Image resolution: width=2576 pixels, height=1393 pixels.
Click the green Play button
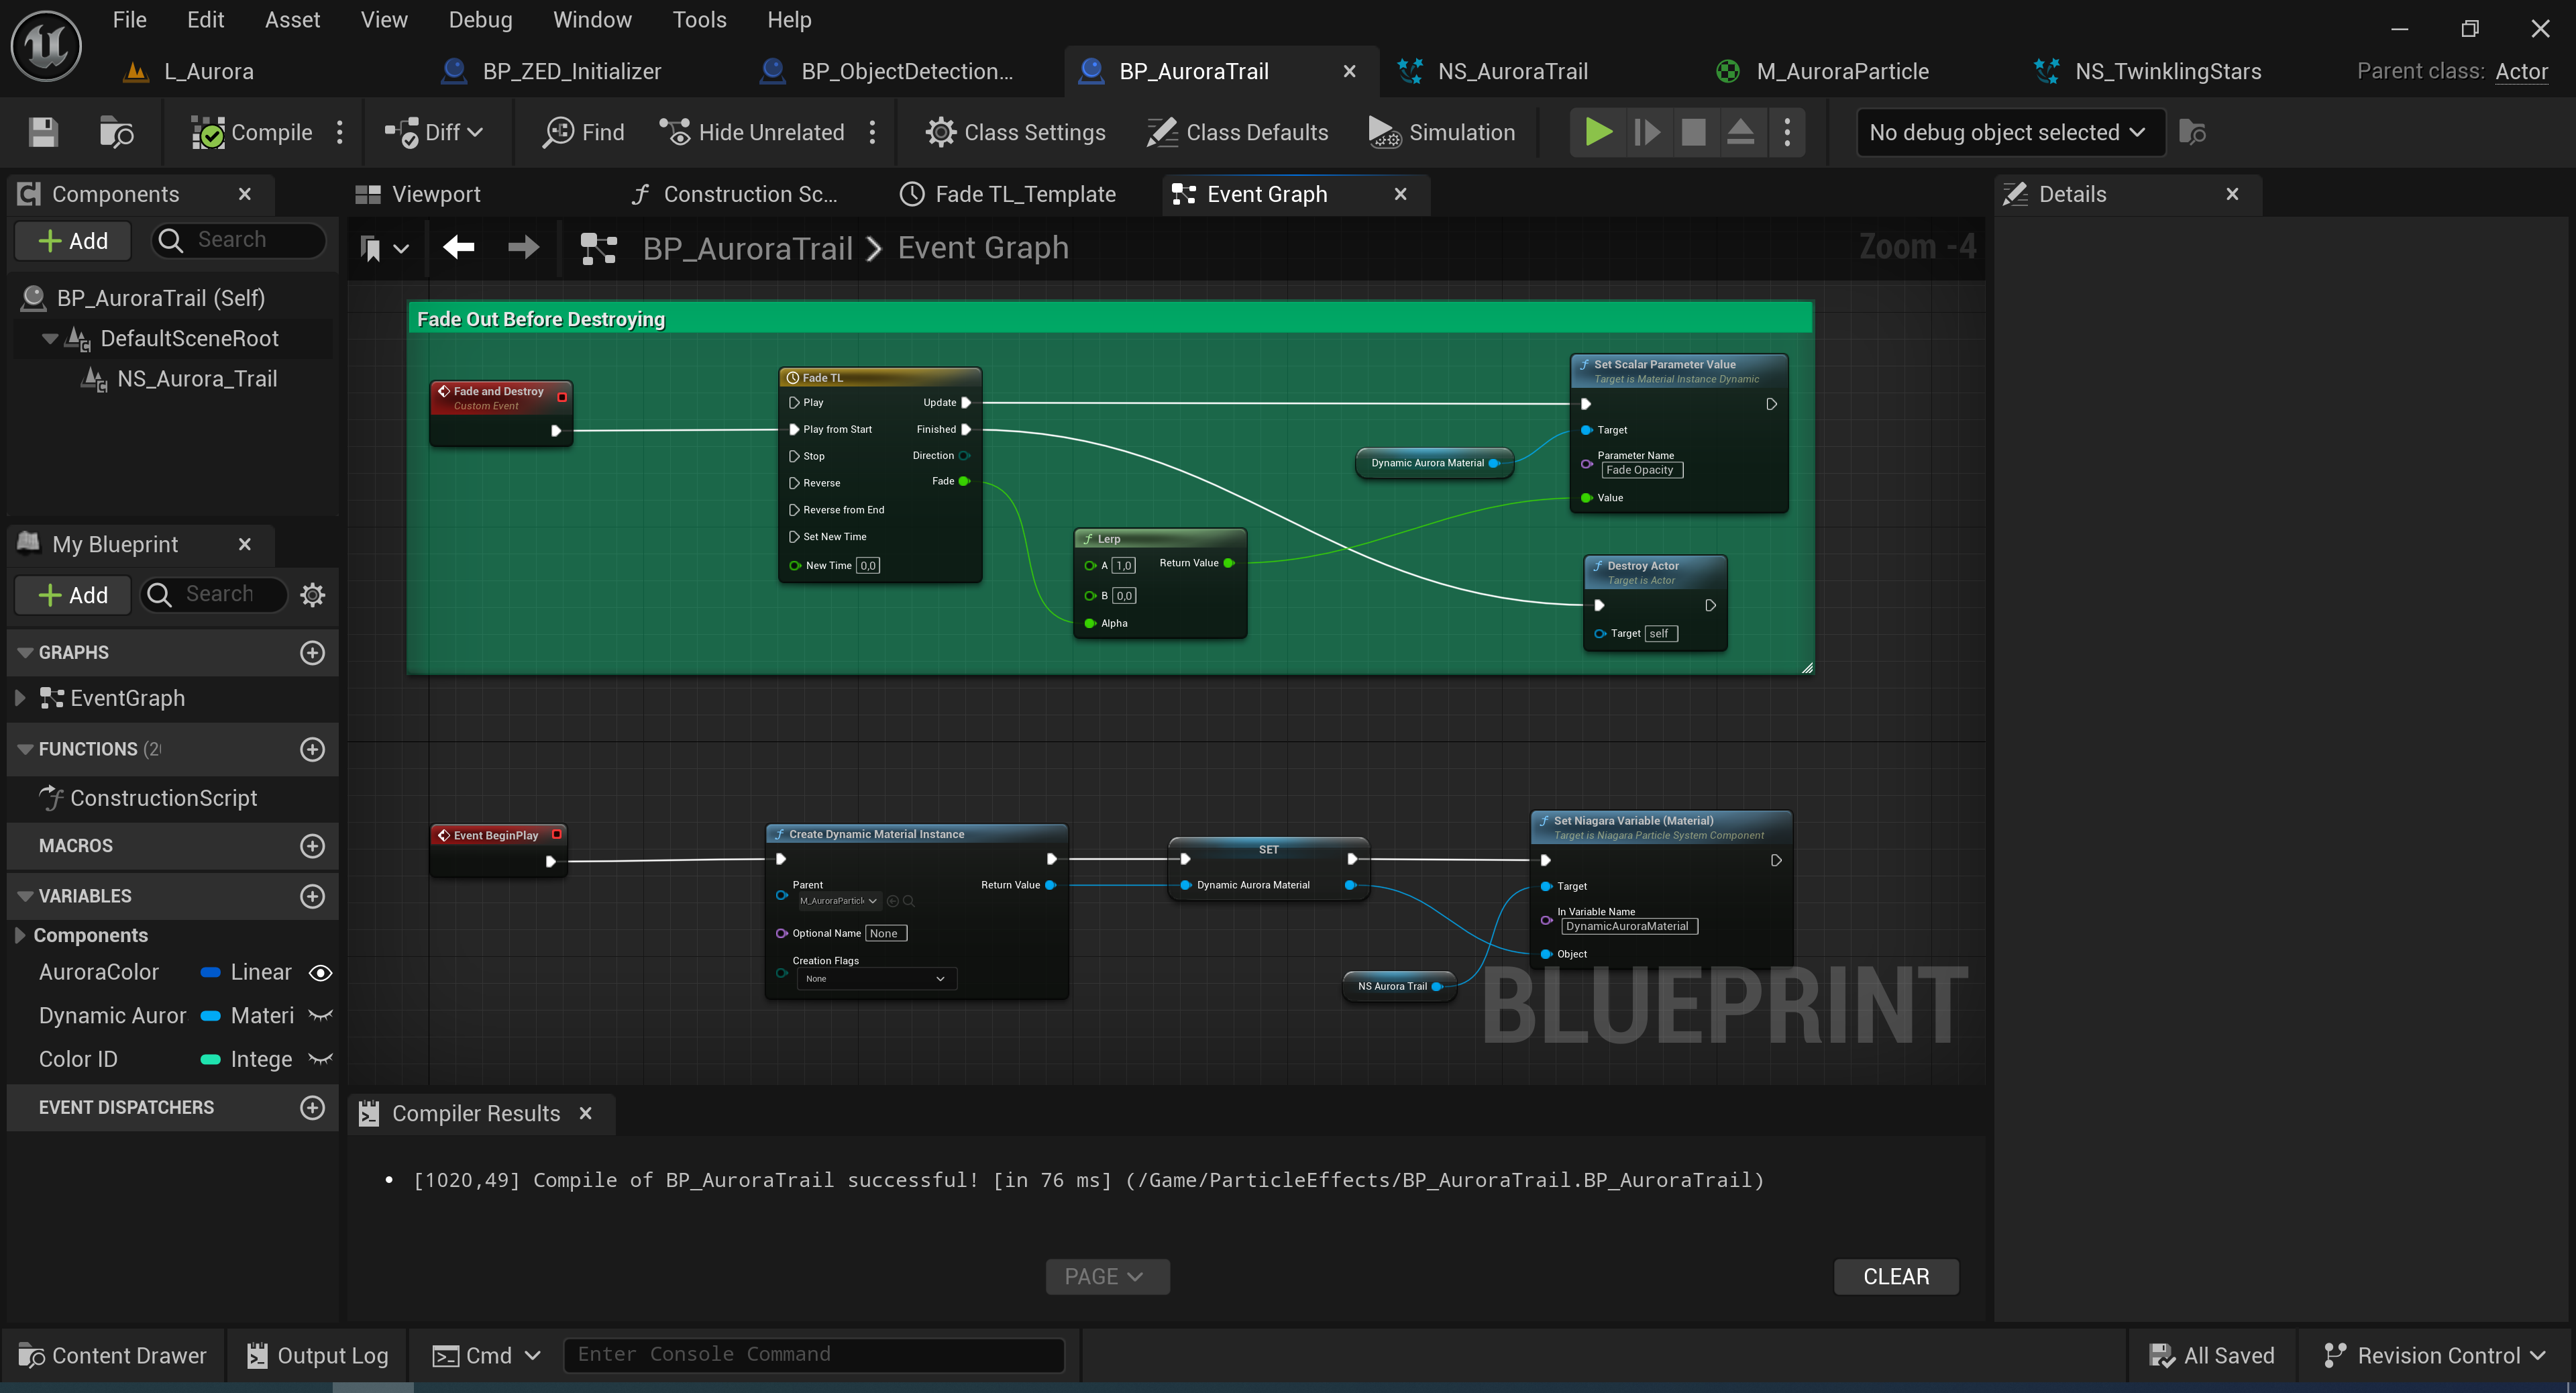pos(1598,132)
